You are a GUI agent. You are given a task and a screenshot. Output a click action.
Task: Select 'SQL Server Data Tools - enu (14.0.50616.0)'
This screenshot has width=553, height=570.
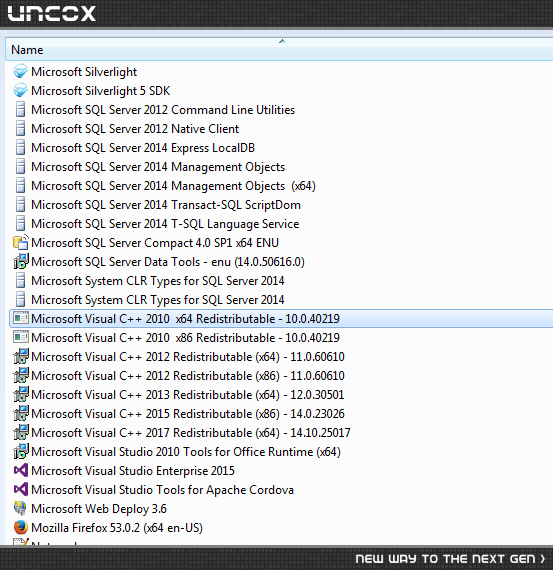click(x=168, y=262)
